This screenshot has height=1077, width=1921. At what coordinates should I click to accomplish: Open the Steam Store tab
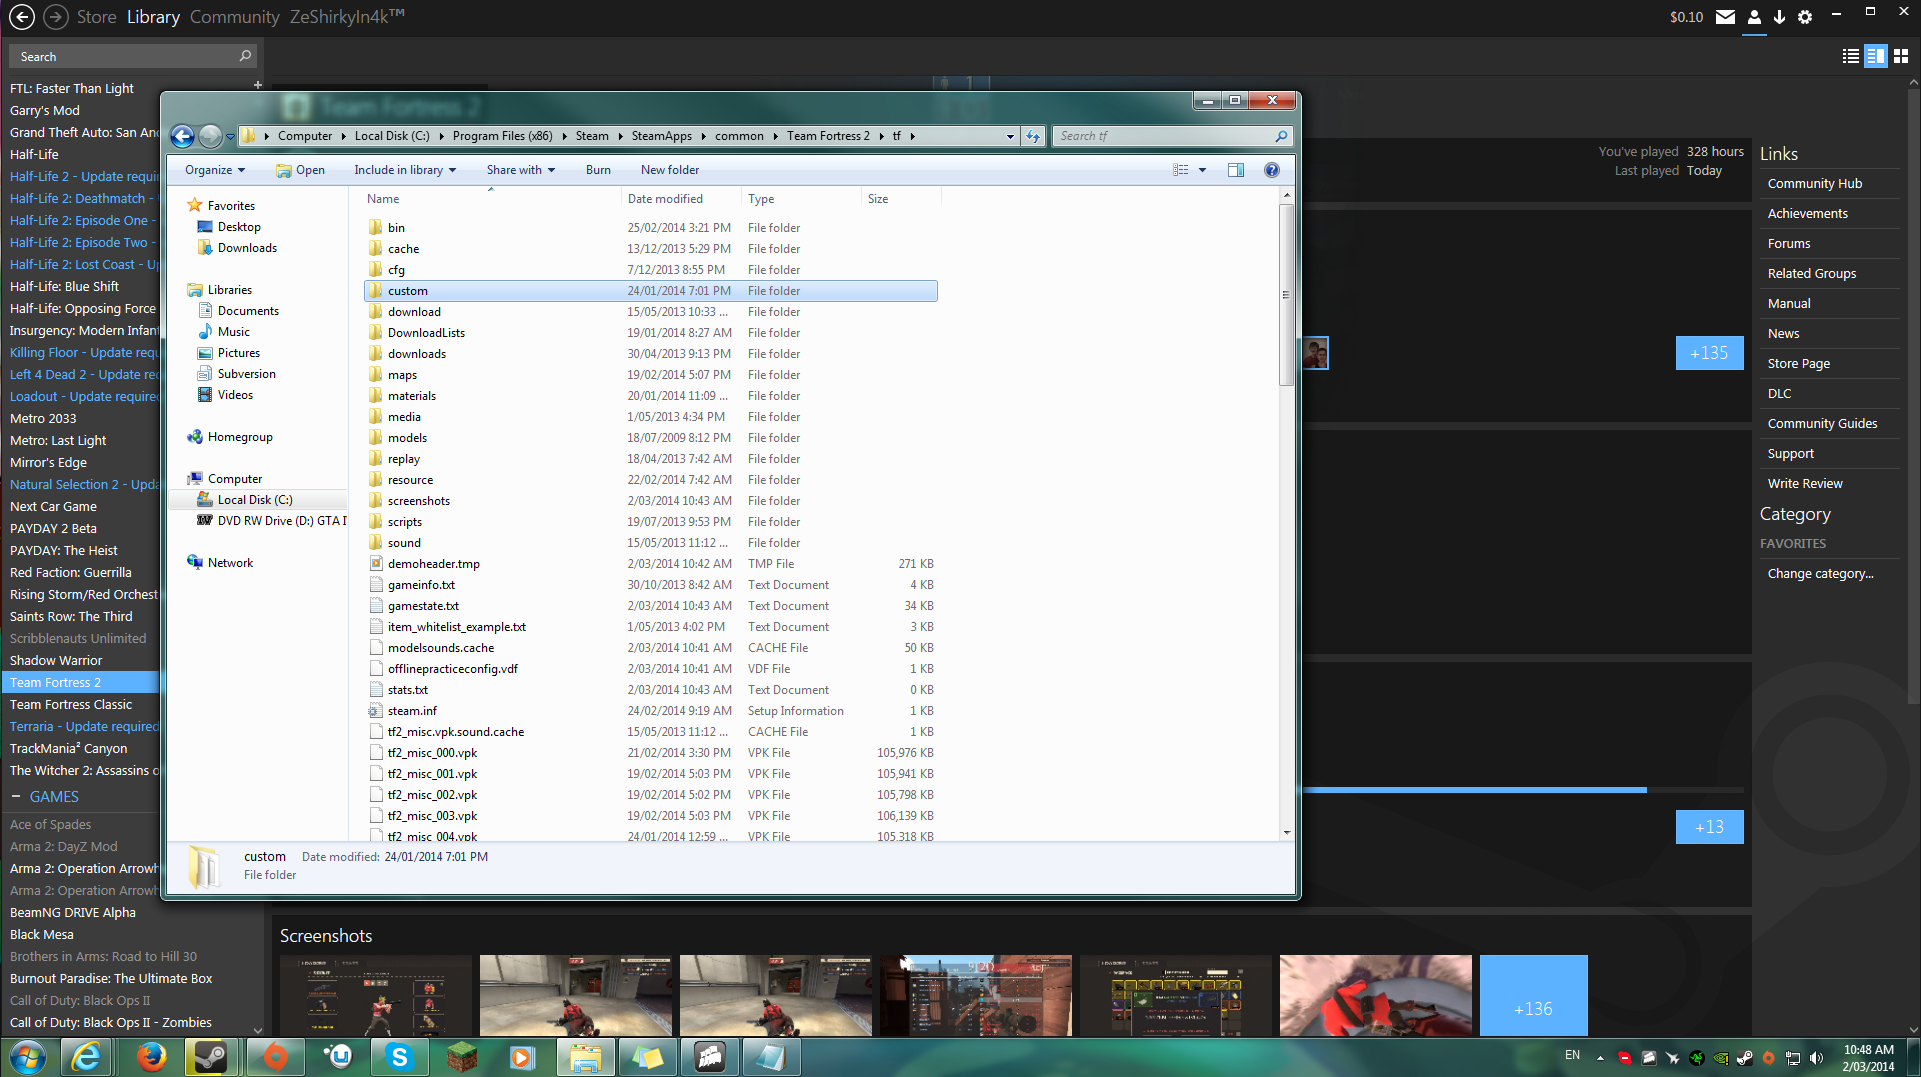[96, 17]
